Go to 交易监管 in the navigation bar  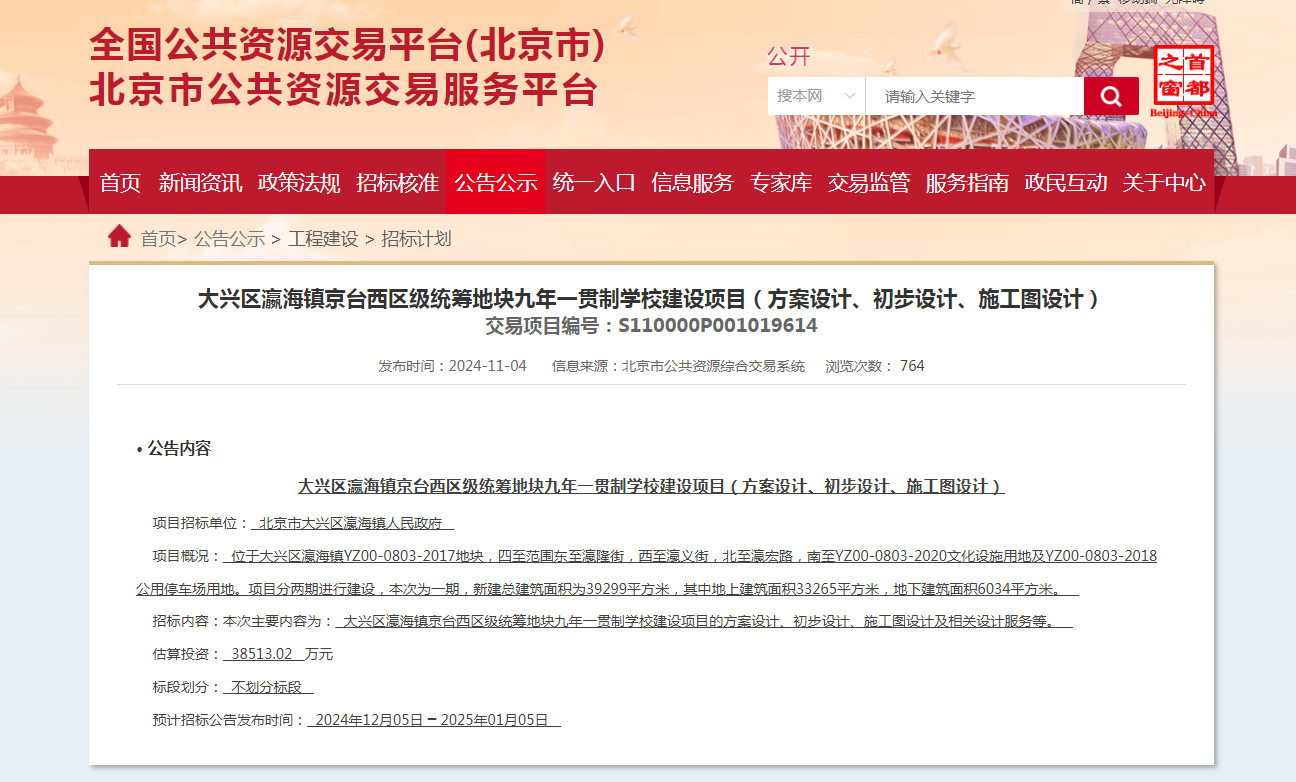(x=868, y=182)
